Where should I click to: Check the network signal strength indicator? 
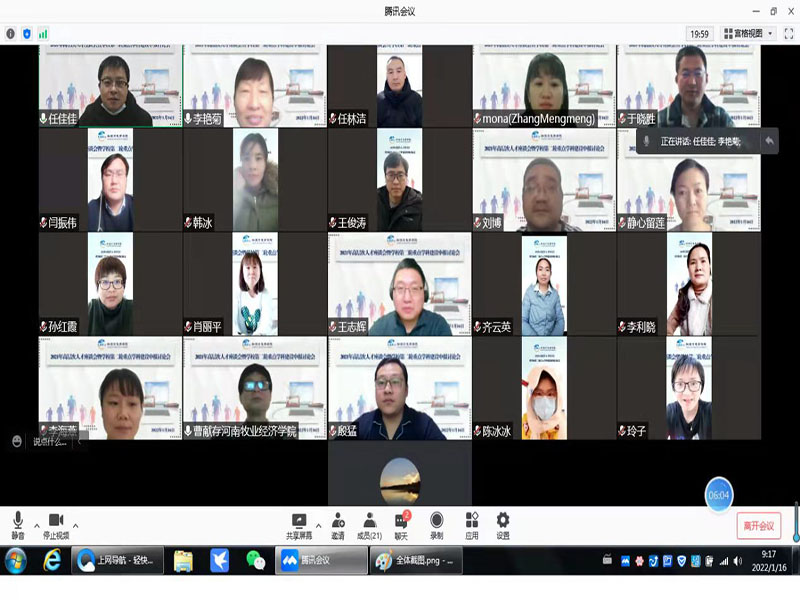43,33
